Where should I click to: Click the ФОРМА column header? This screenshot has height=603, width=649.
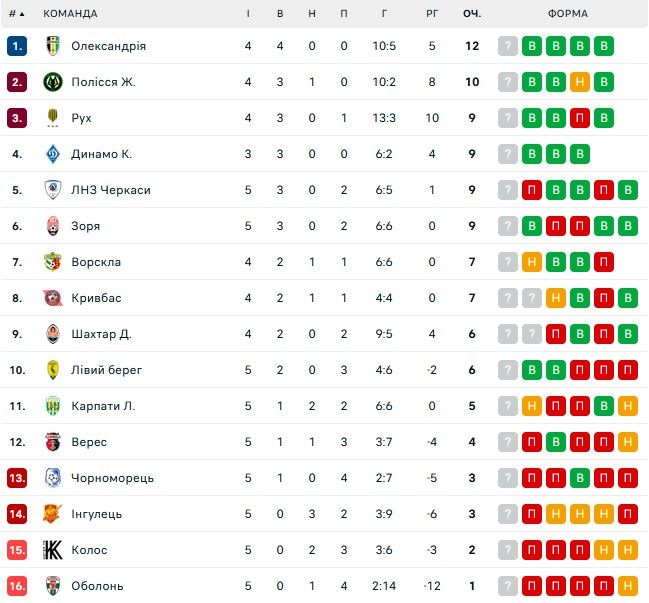click(568, 14)
